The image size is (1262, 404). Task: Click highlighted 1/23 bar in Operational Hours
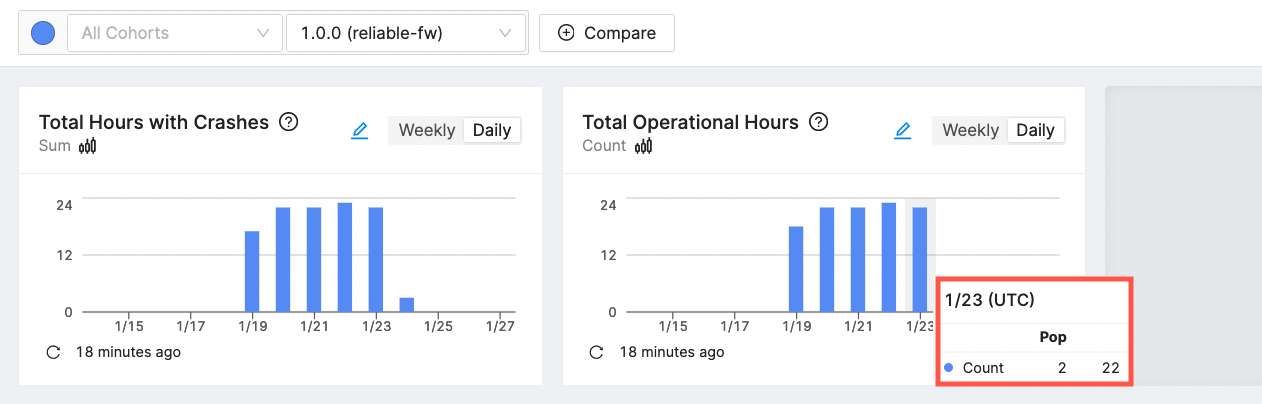pos(920,259)
